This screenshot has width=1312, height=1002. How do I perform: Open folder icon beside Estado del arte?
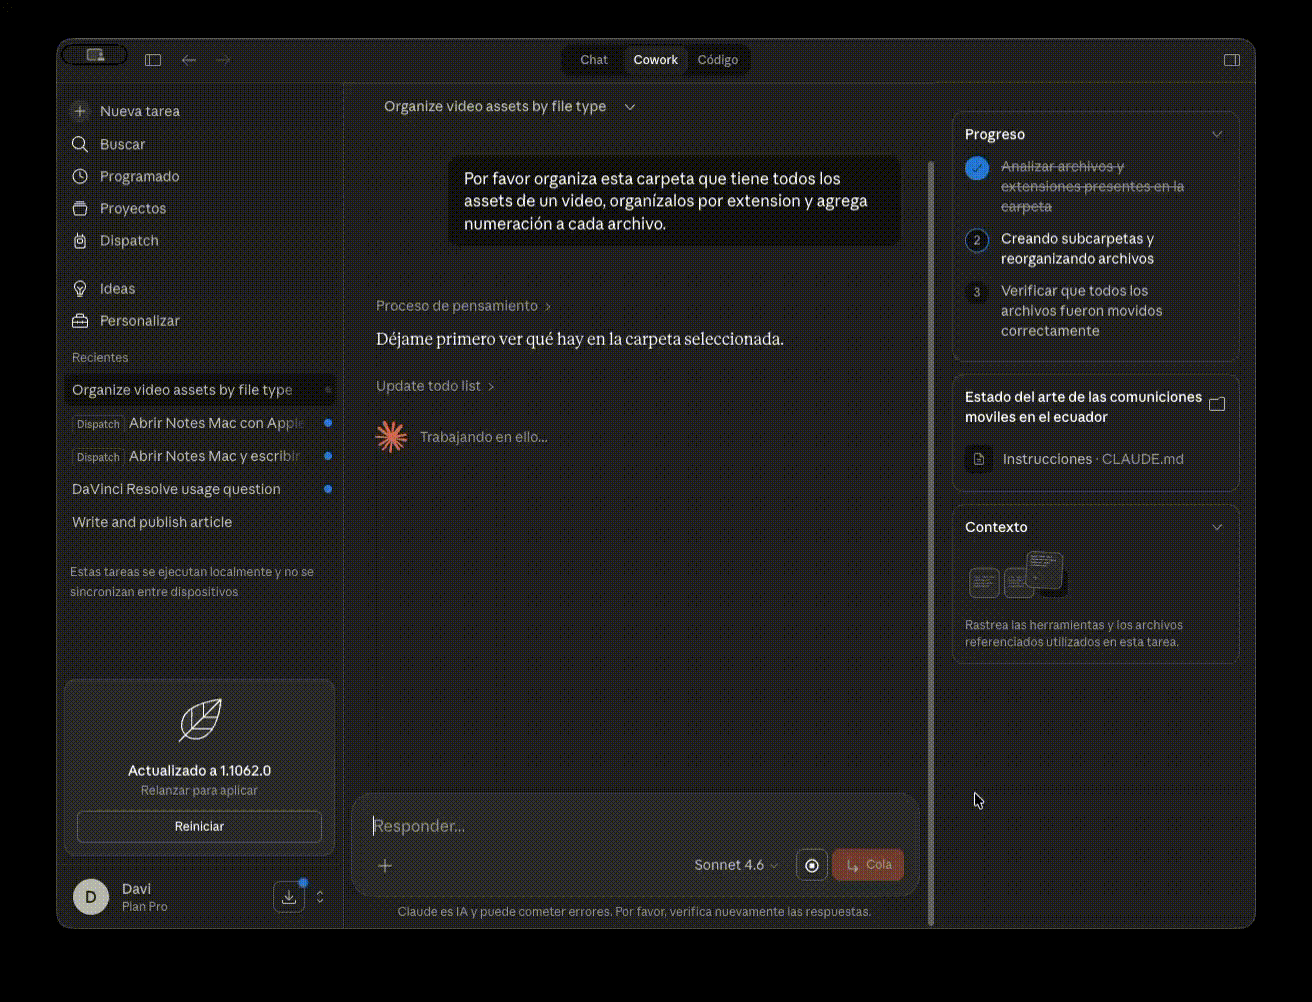click(1217, 405)
